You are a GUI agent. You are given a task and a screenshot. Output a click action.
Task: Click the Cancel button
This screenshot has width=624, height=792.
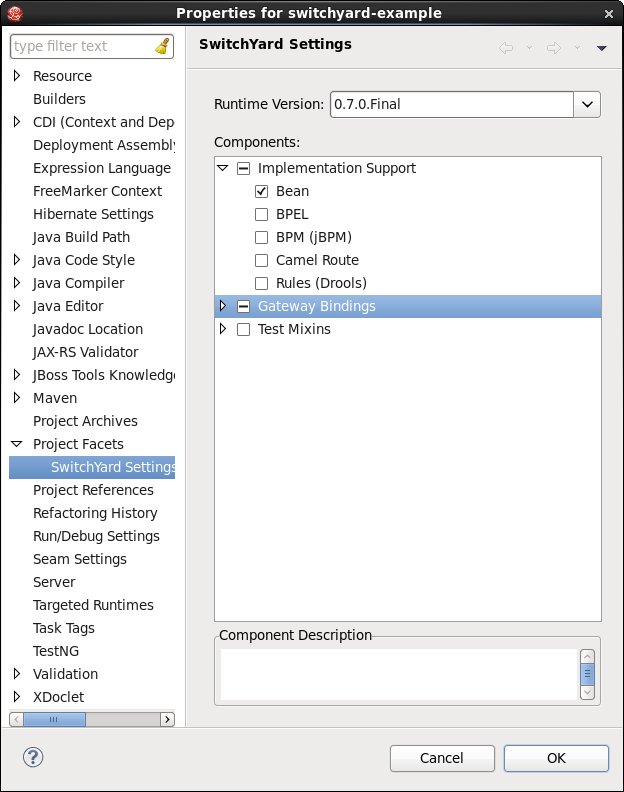point(442,758)
